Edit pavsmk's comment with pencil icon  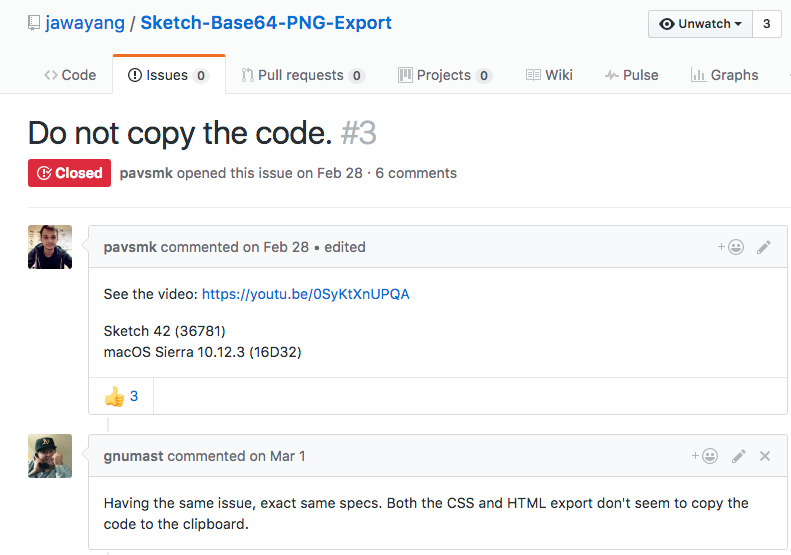(x=764, y=247)
